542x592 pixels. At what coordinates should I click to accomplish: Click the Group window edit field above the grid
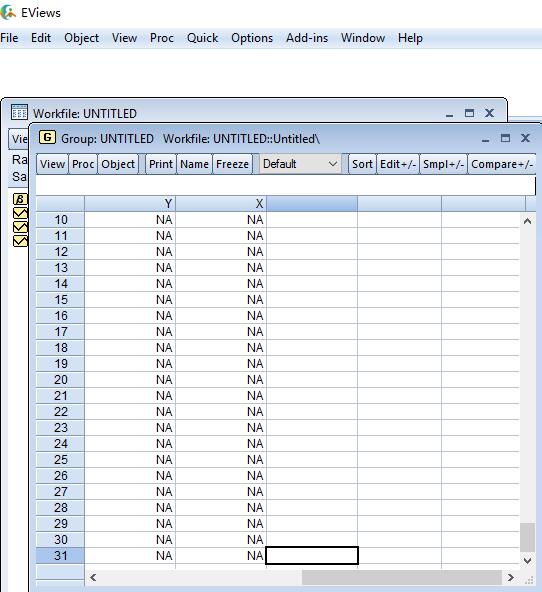pyautogui.click(x=285, y=185)
